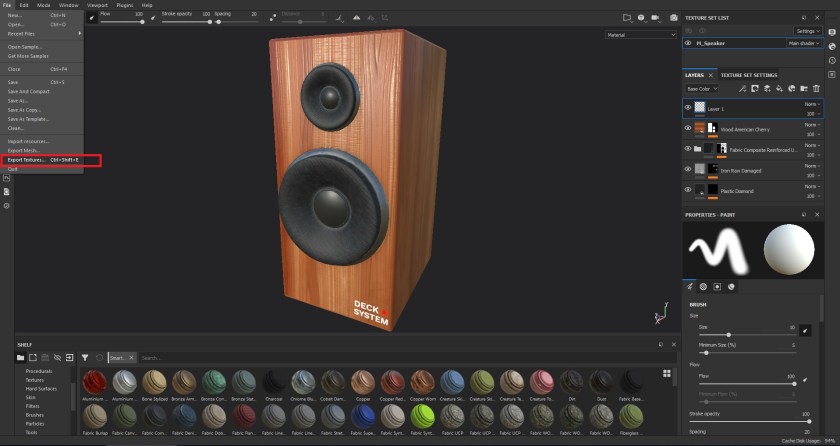Remove the Smart filter tag in shelf
840x446 pixels.
131,358
